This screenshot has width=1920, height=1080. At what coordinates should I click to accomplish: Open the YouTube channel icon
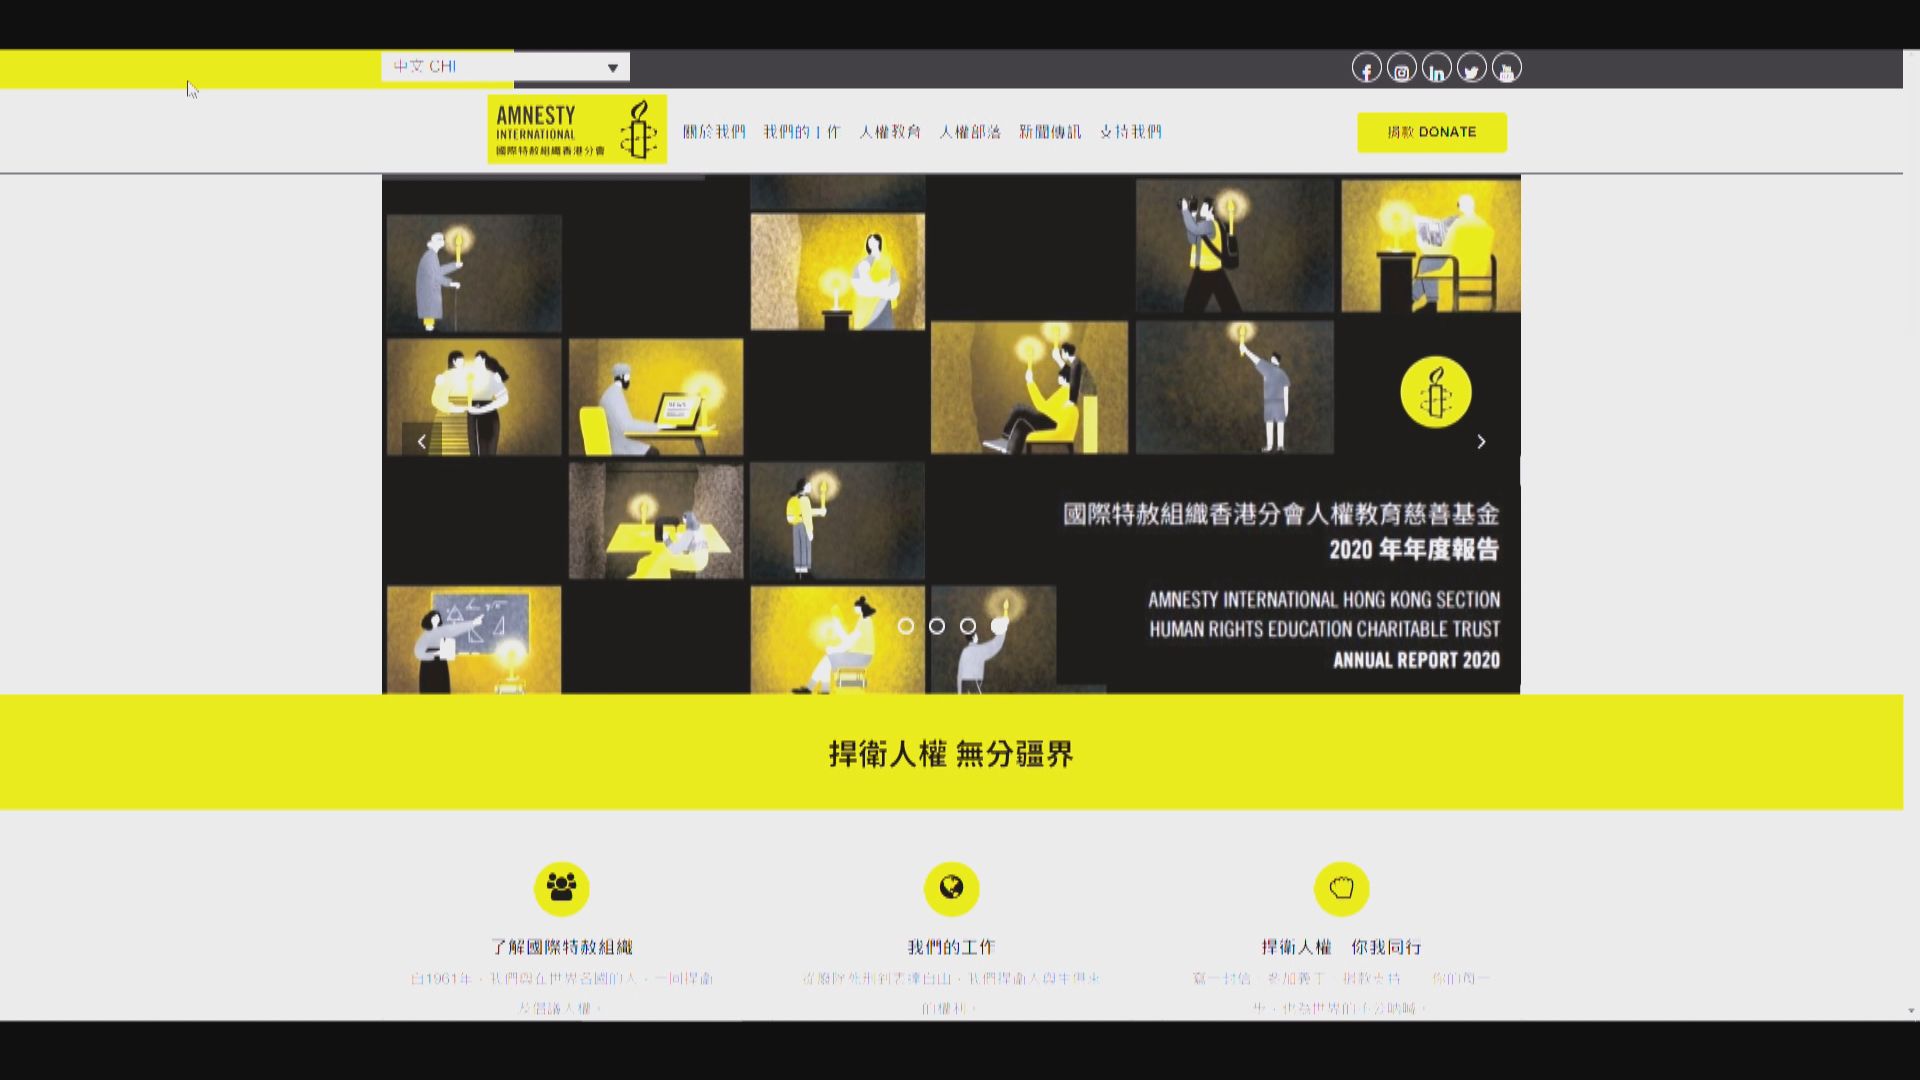(1506, 68)
